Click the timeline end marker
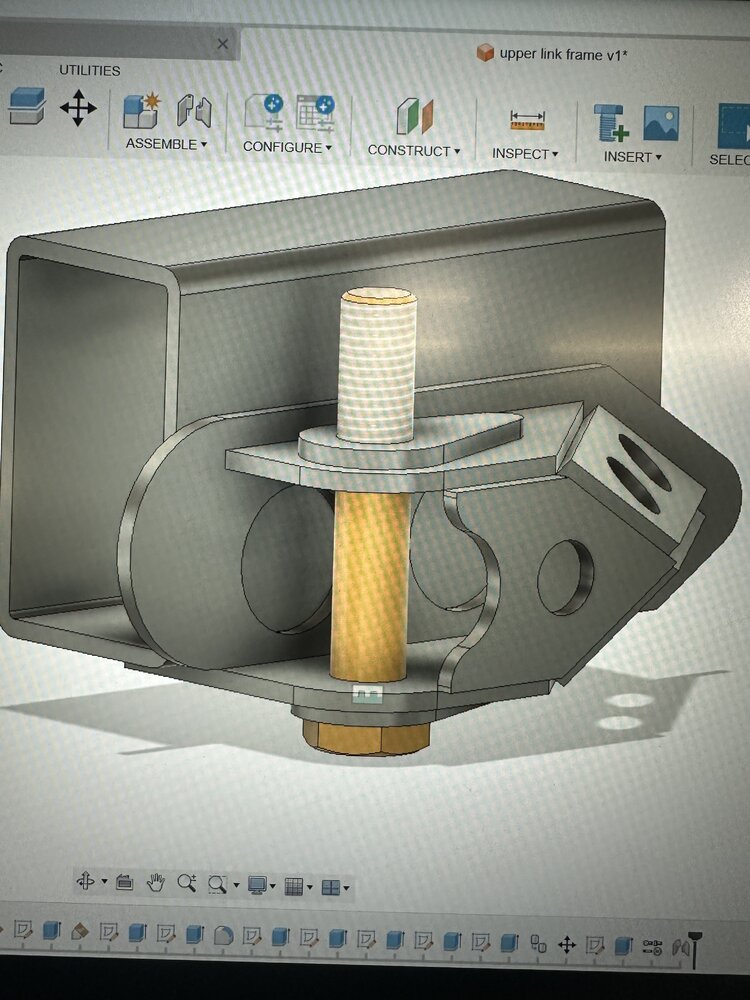The width and height of the screenshot is (750, 1000). click(x=695, y=948)
